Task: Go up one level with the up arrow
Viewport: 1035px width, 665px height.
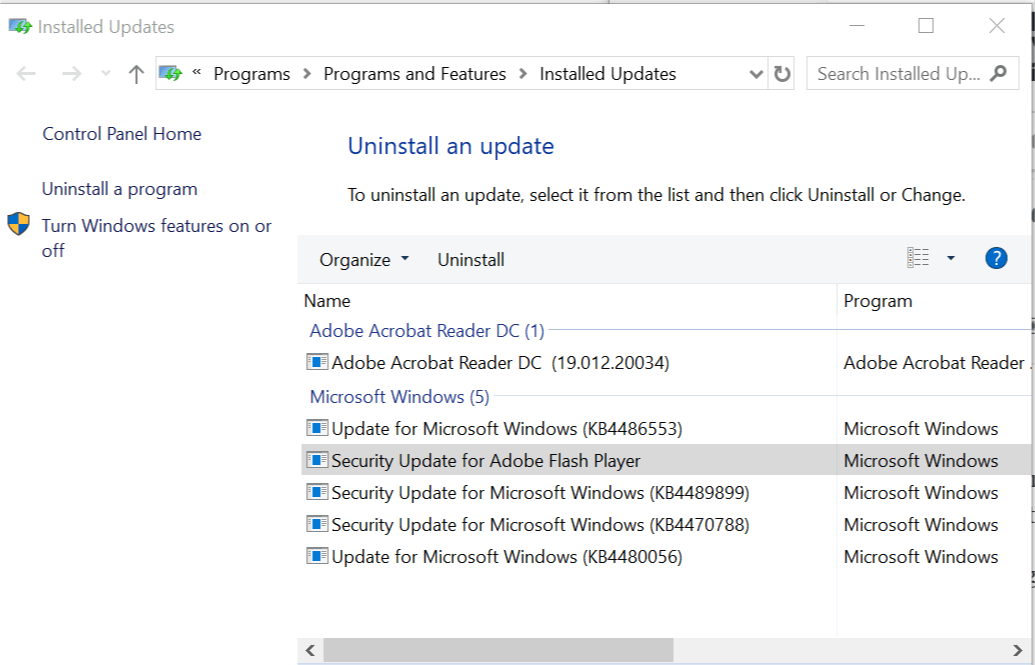Action: click(x=136, y=73)
